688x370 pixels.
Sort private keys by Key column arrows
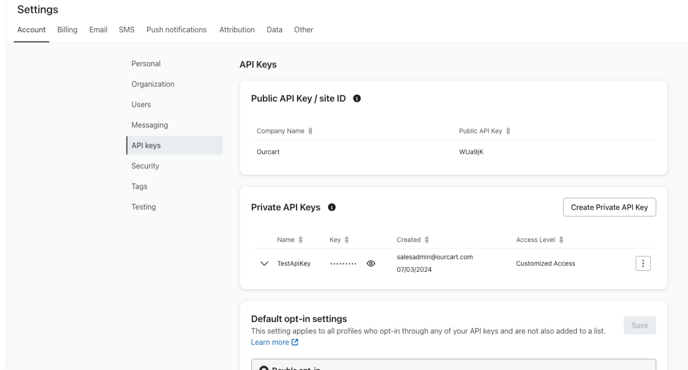coord(347,240)
